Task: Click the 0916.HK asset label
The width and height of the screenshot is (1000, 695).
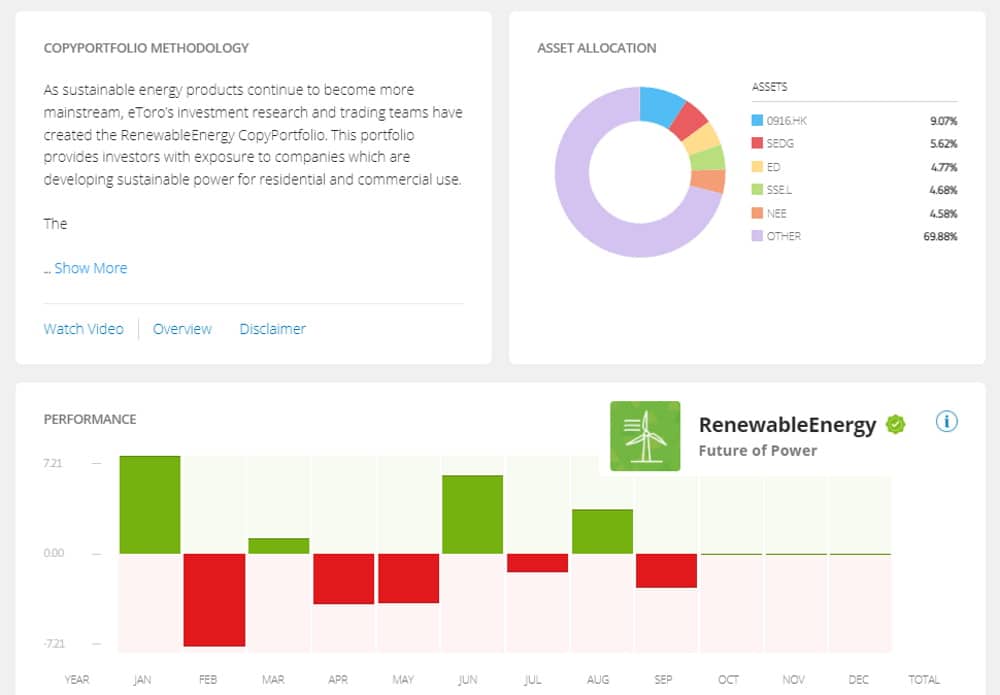Action: (786, 121)
